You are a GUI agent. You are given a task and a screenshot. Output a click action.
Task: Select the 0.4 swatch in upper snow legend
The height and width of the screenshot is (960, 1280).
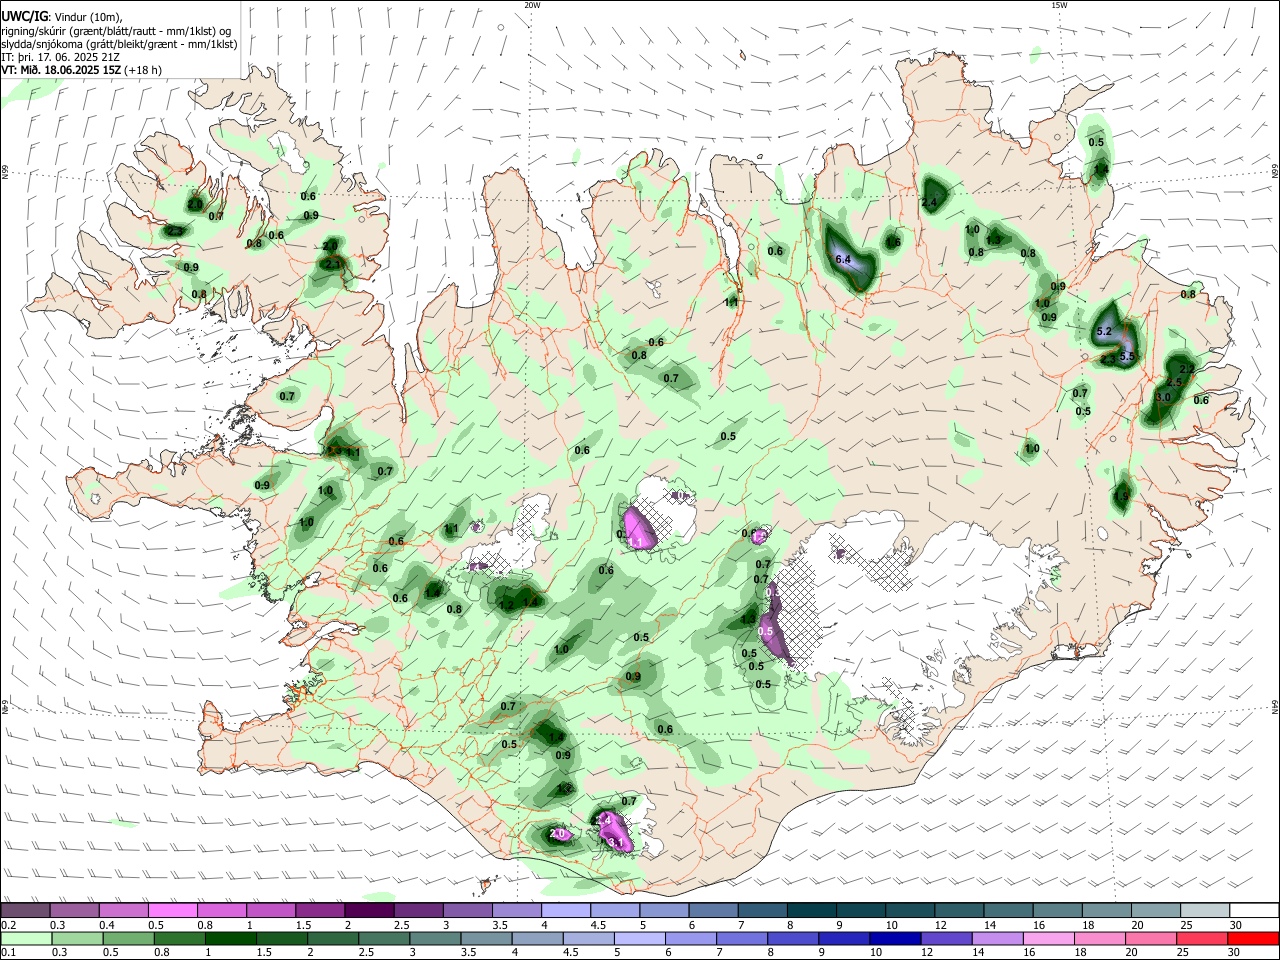pos(124,911)
